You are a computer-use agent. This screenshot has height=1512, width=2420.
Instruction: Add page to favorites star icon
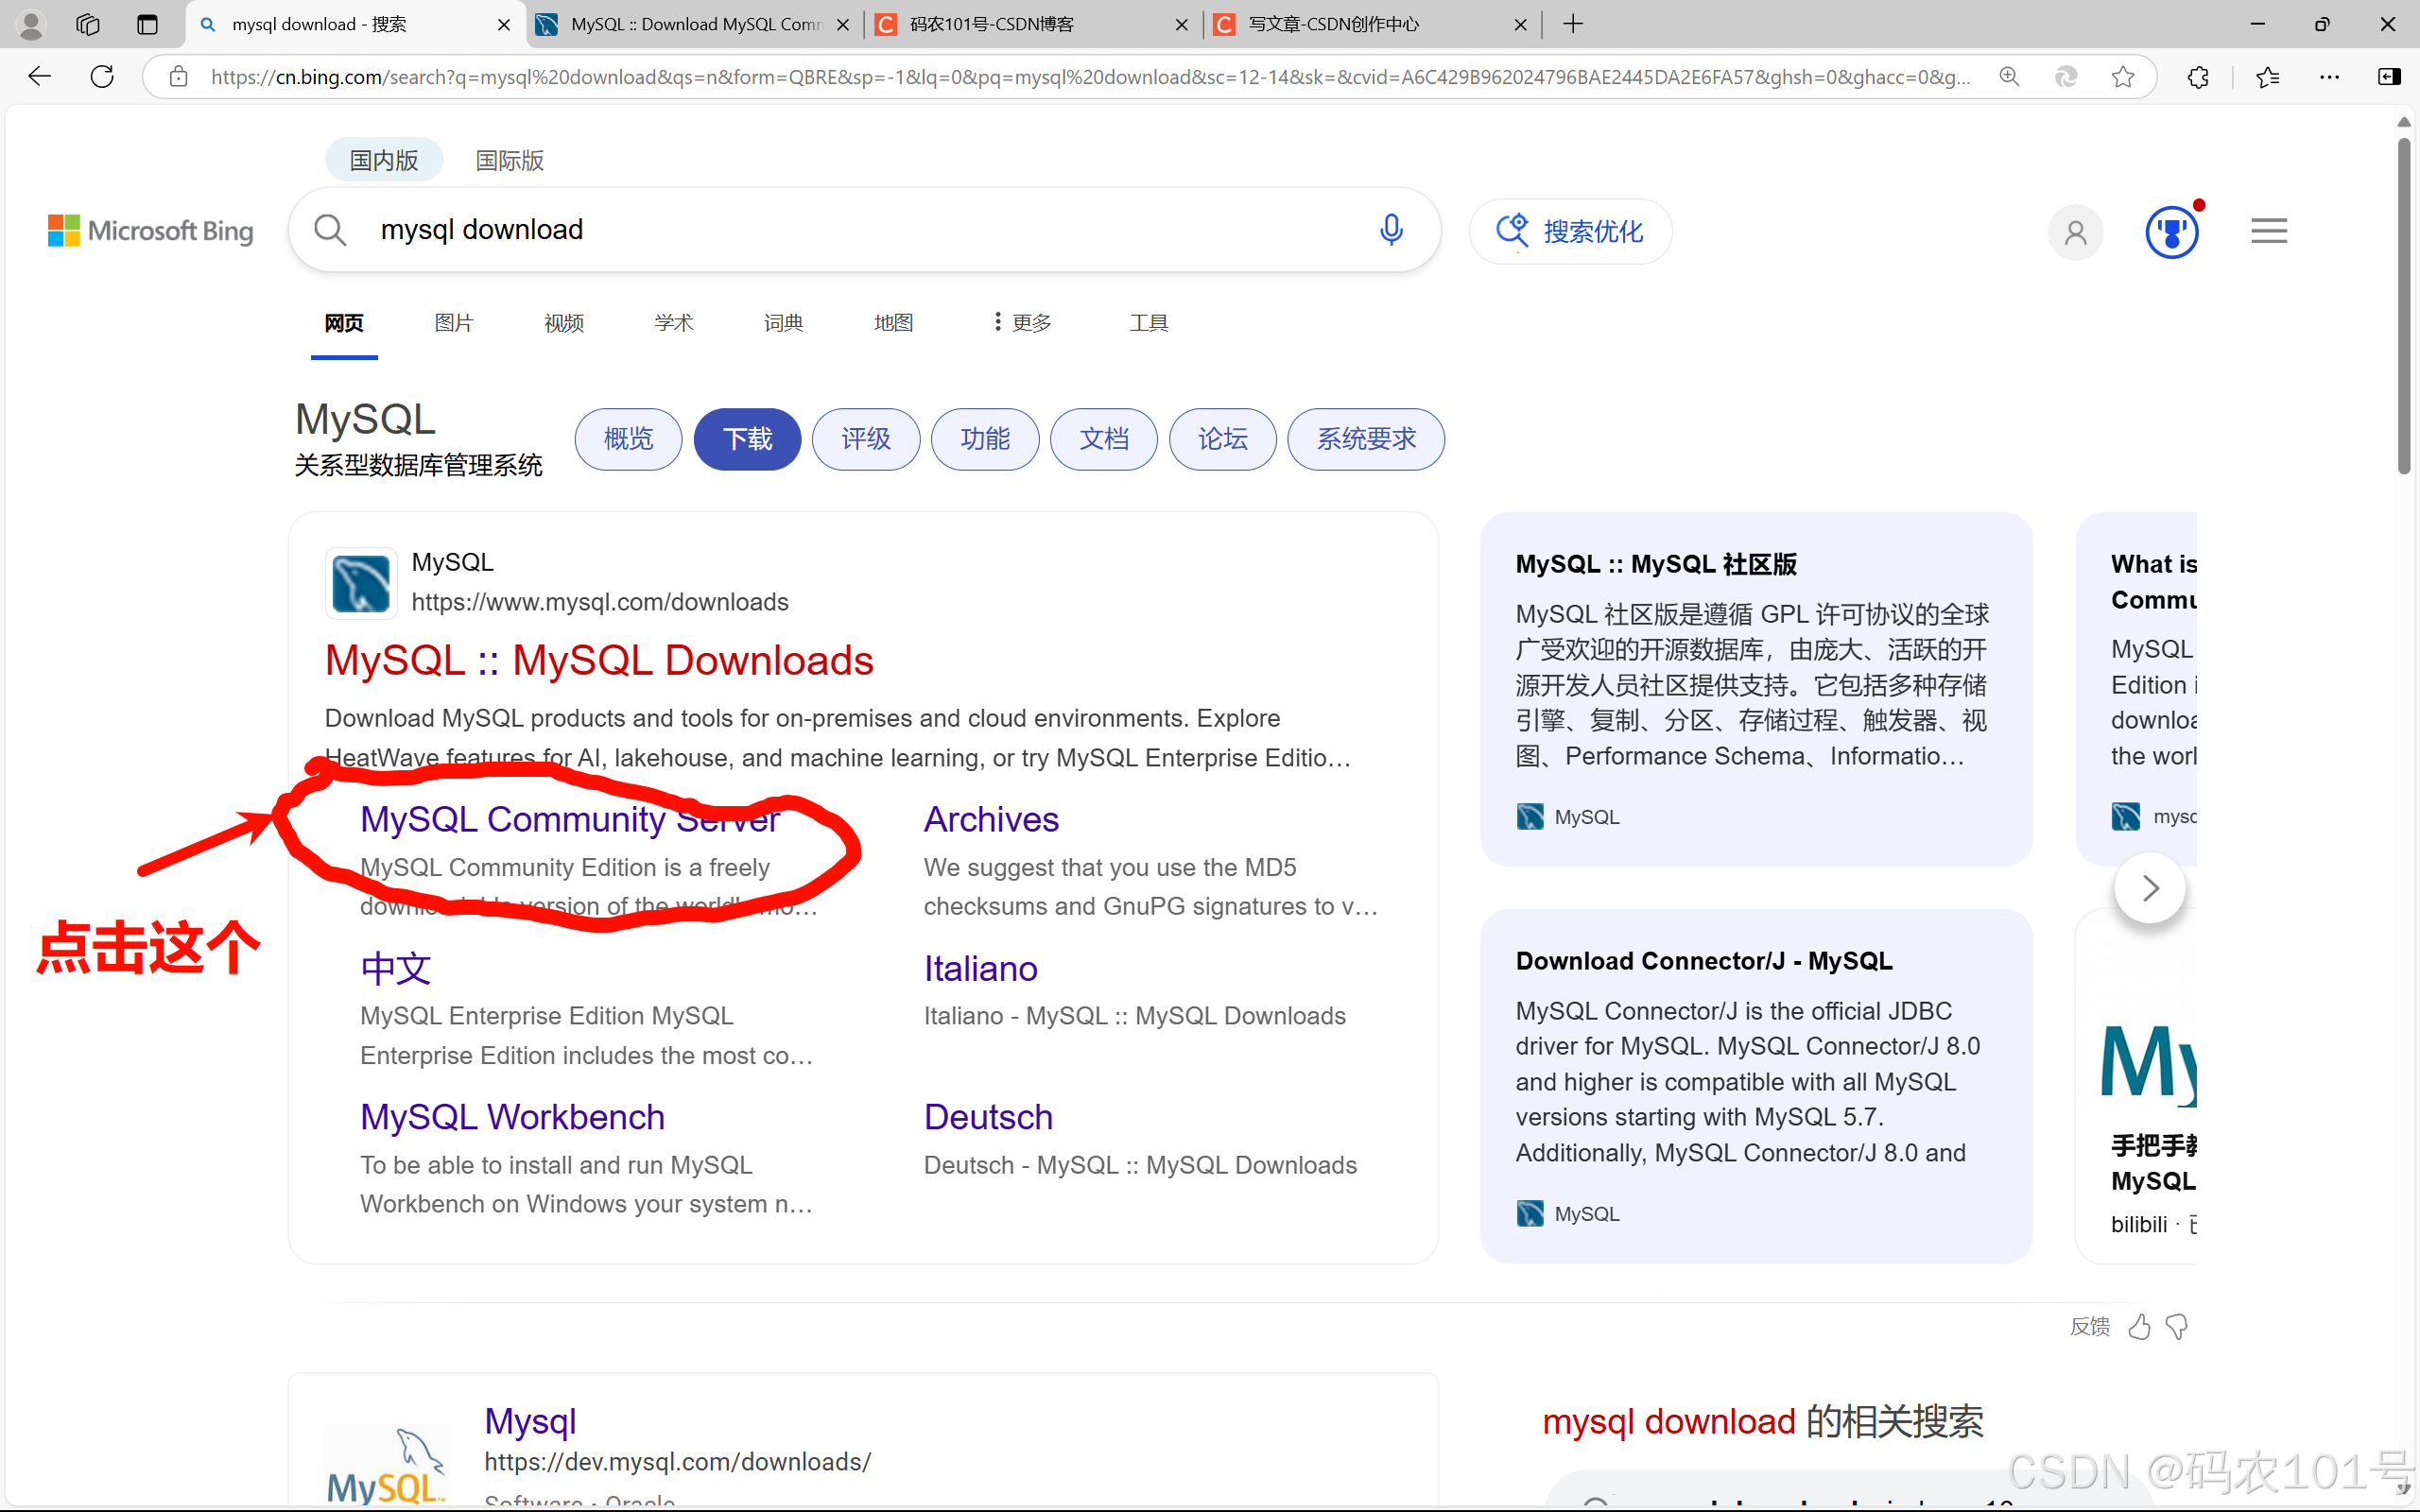click(2122, 77)
